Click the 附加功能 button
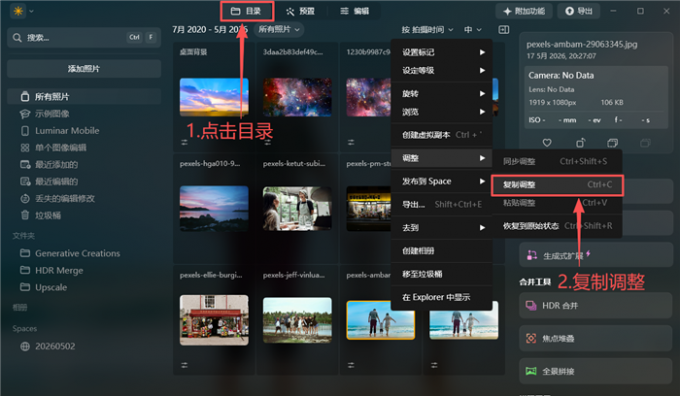The height and width of the screenshot is (396, 680). (x=524, y=11)
